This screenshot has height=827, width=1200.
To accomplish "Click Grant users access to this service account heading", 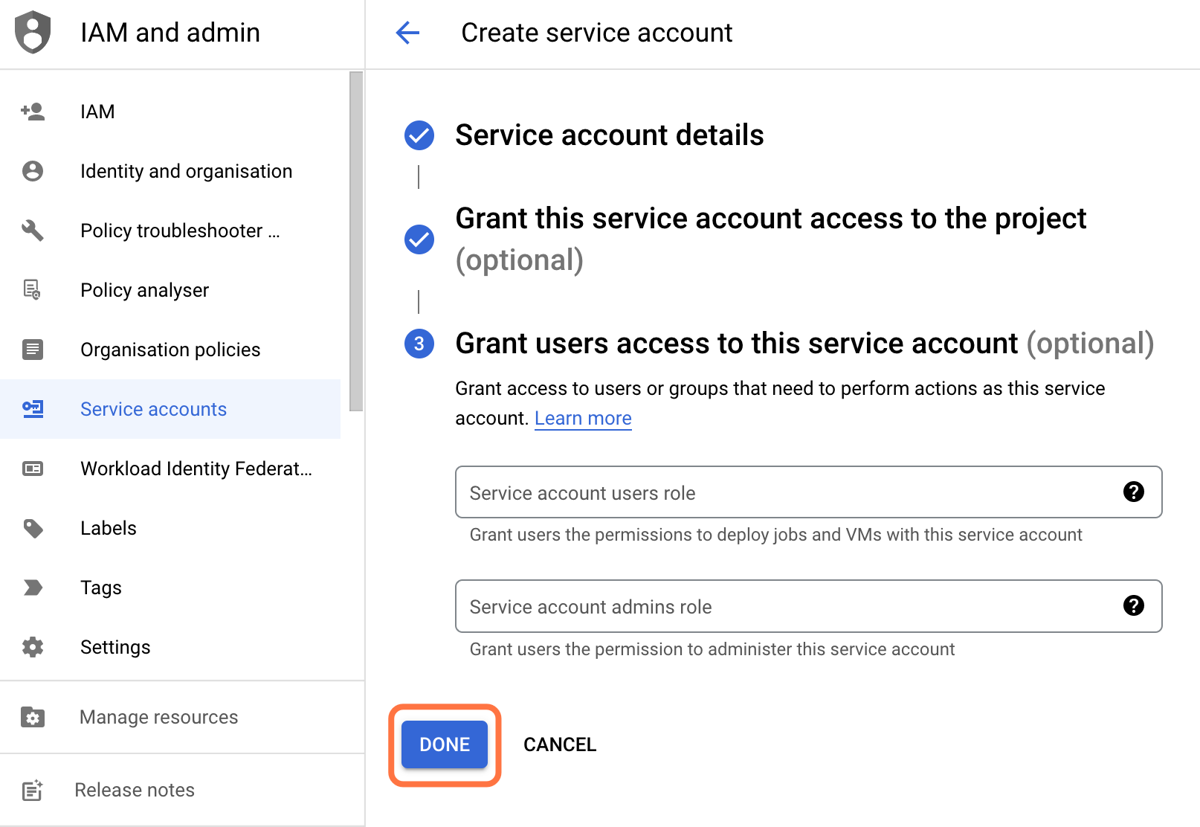I will [x=805, y=344].
